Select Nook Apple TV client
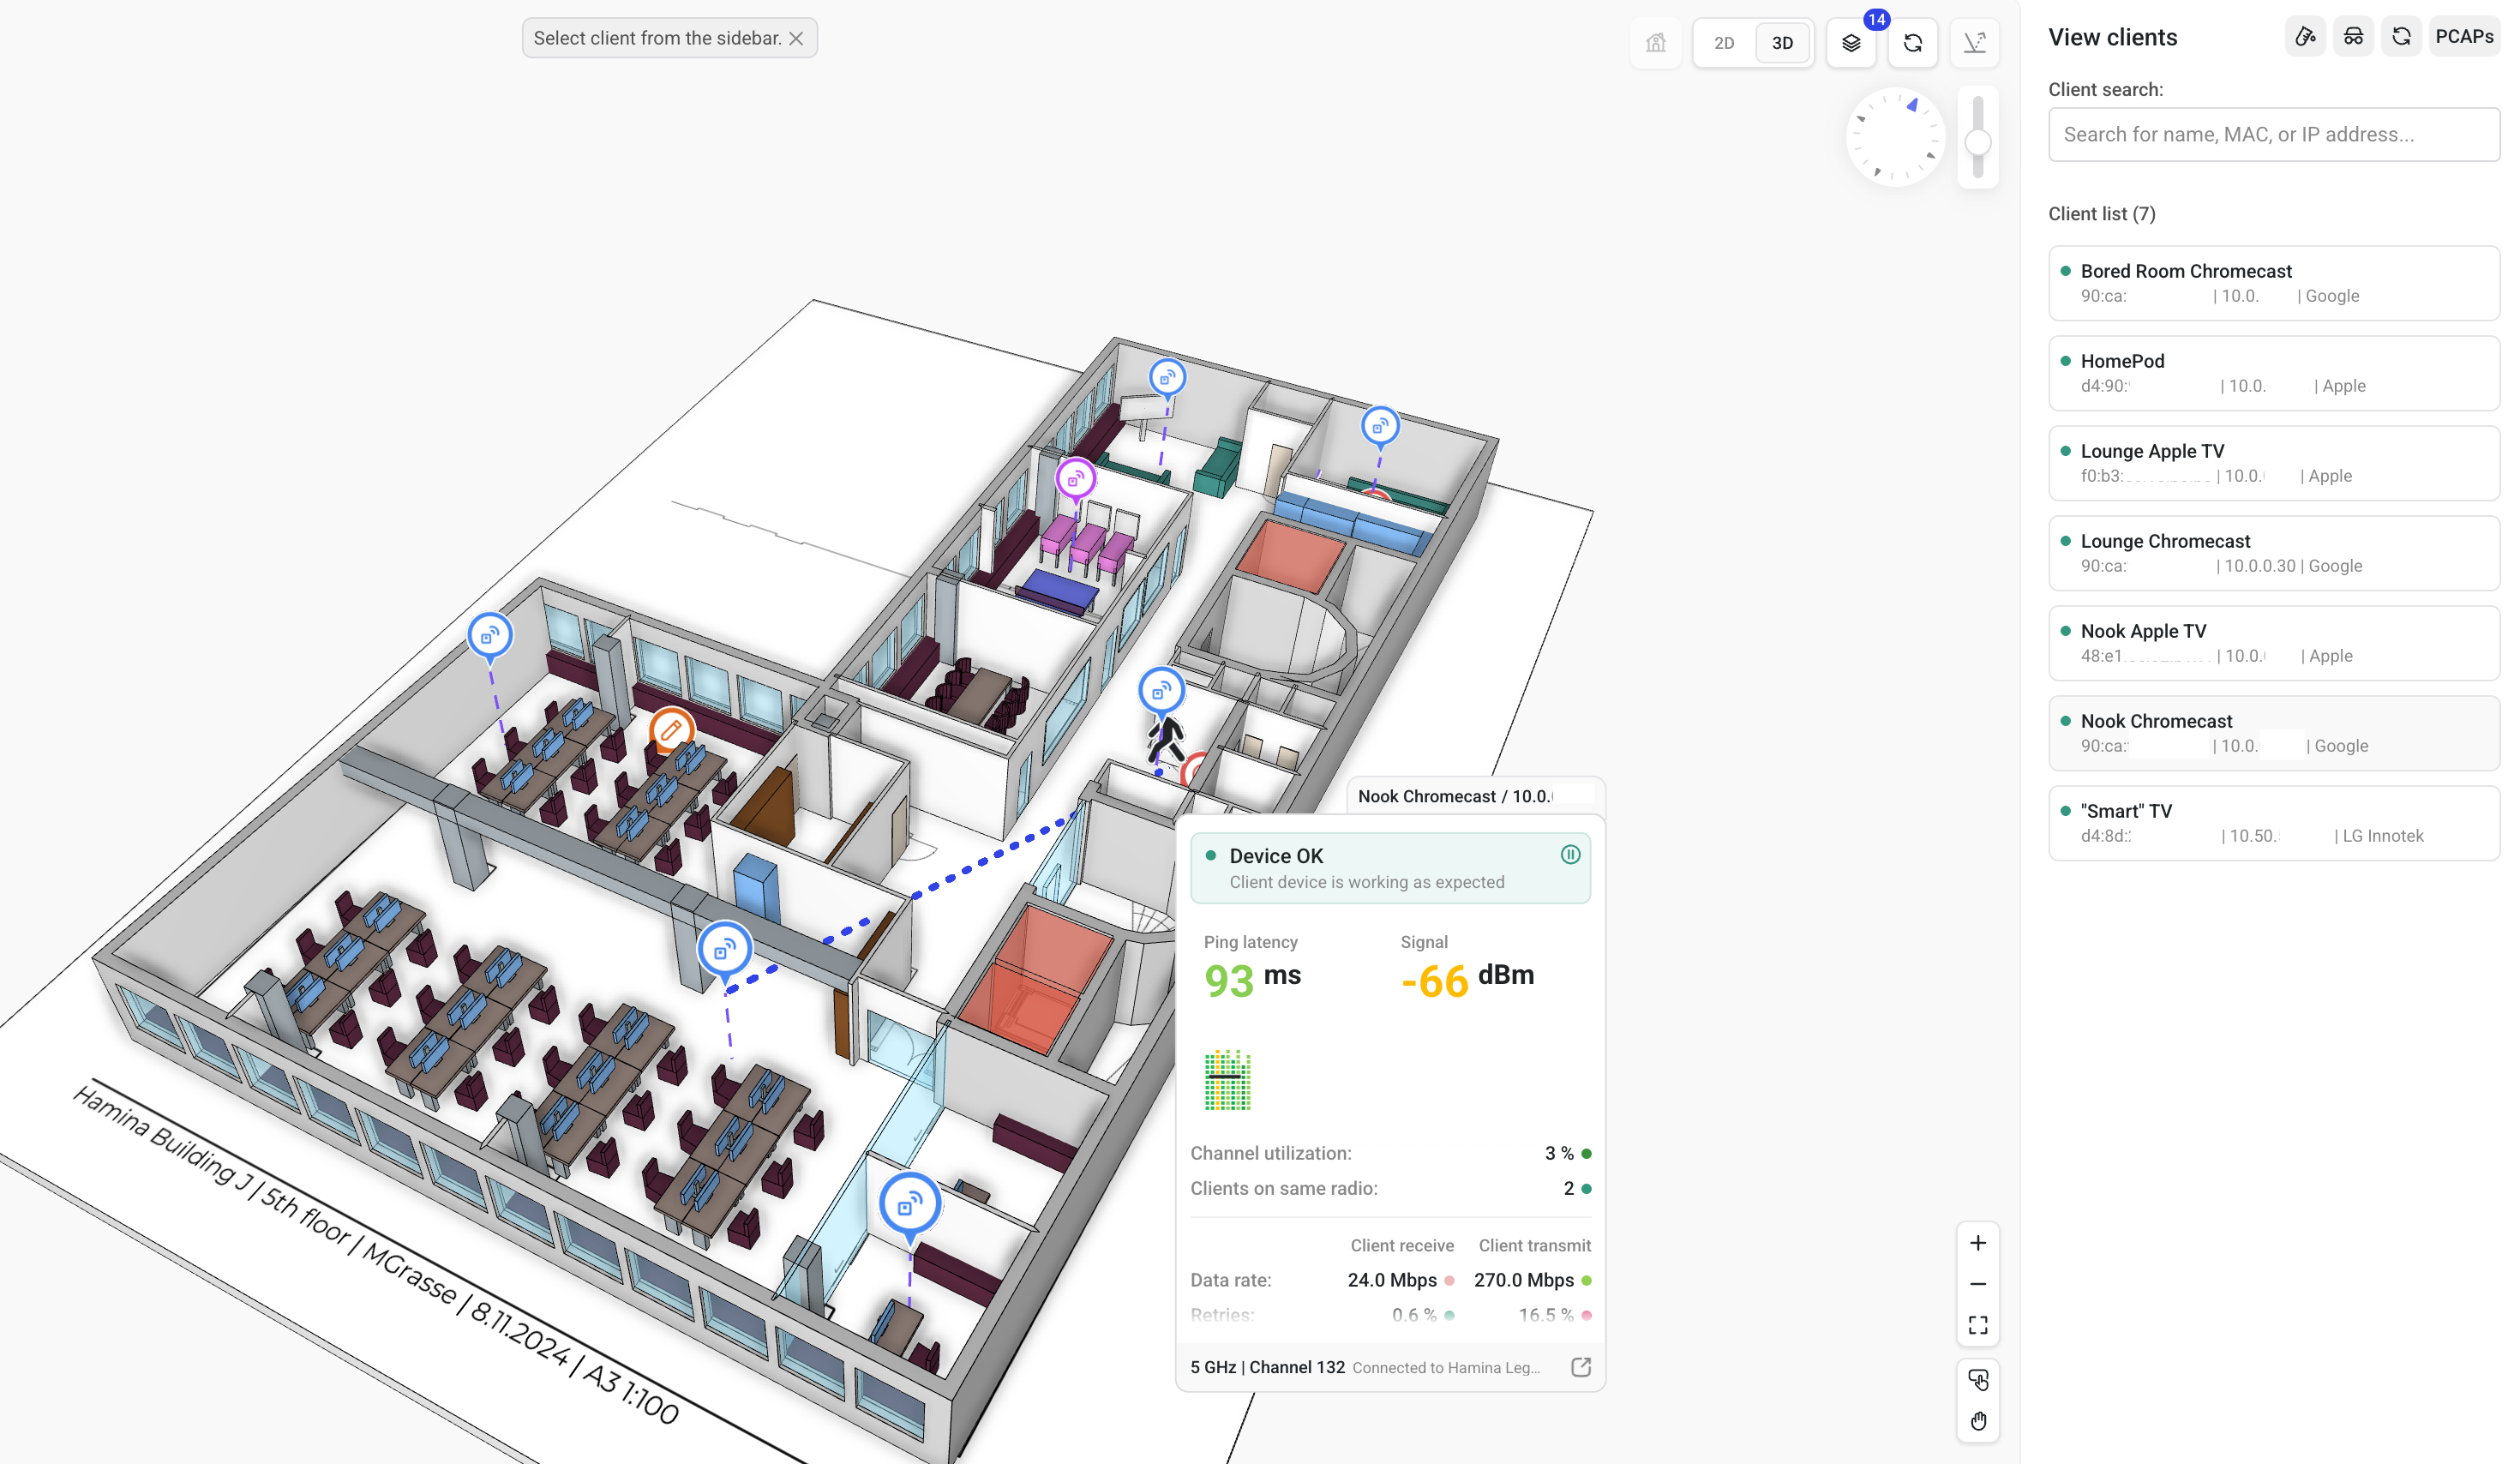This screenshot has width=2520, height=1464. [2274, 643]
